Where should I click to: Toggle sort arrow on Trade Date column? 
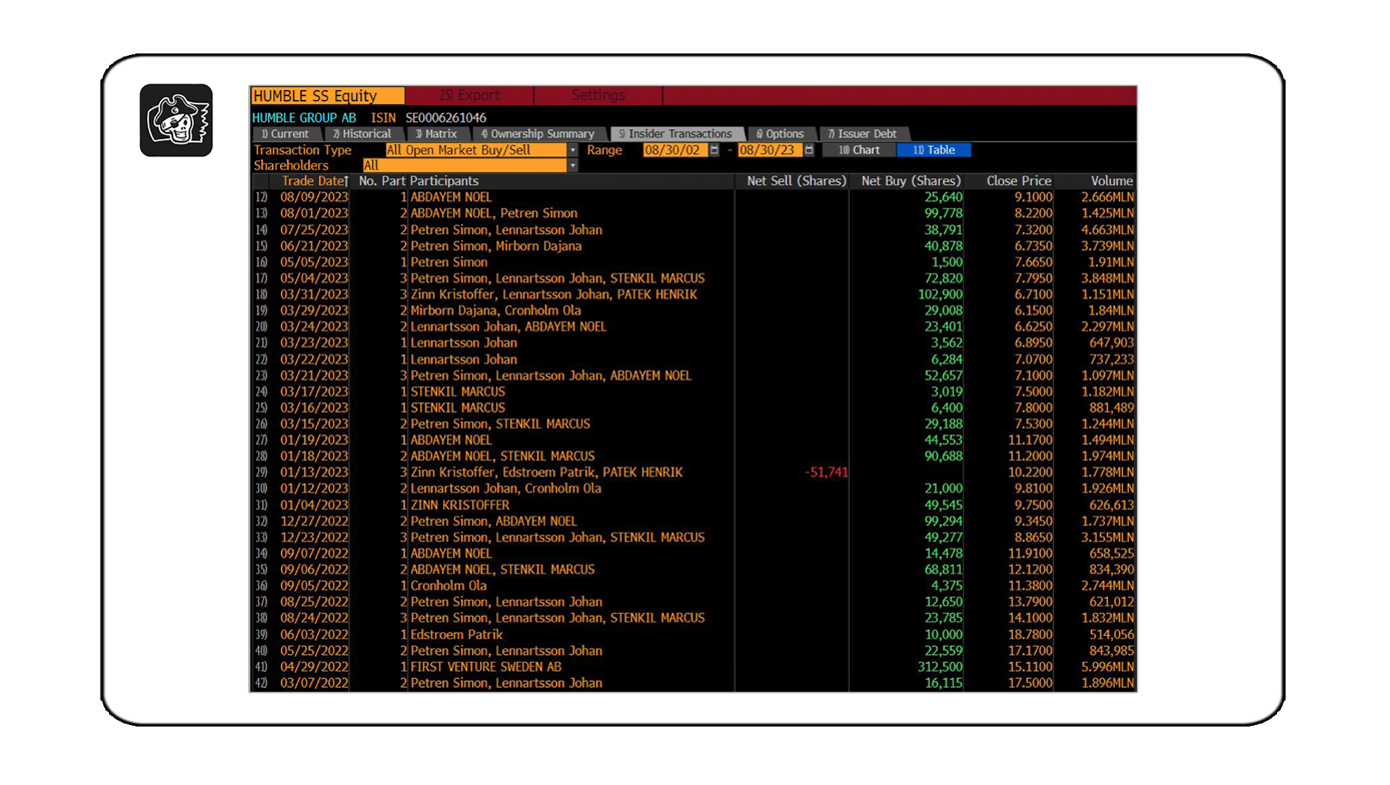point(346,181)
